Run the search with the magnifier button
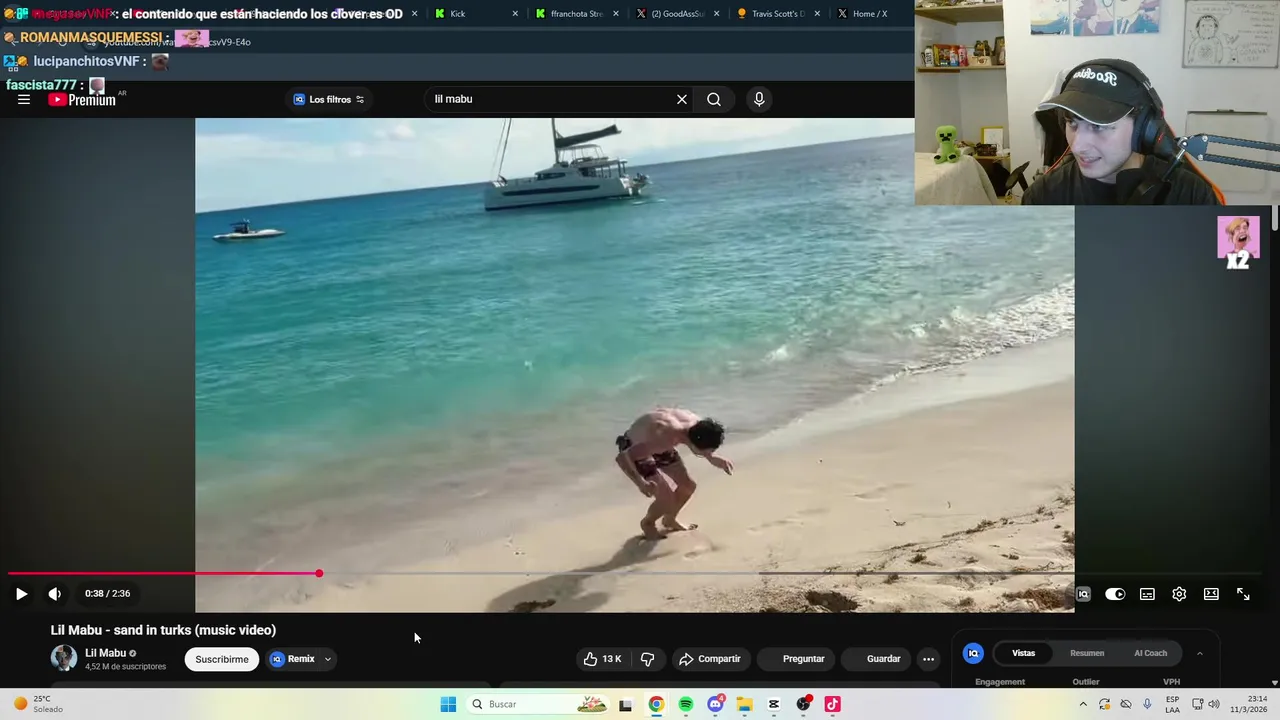The image size is (1280, 720). click(x=714, y=99)
